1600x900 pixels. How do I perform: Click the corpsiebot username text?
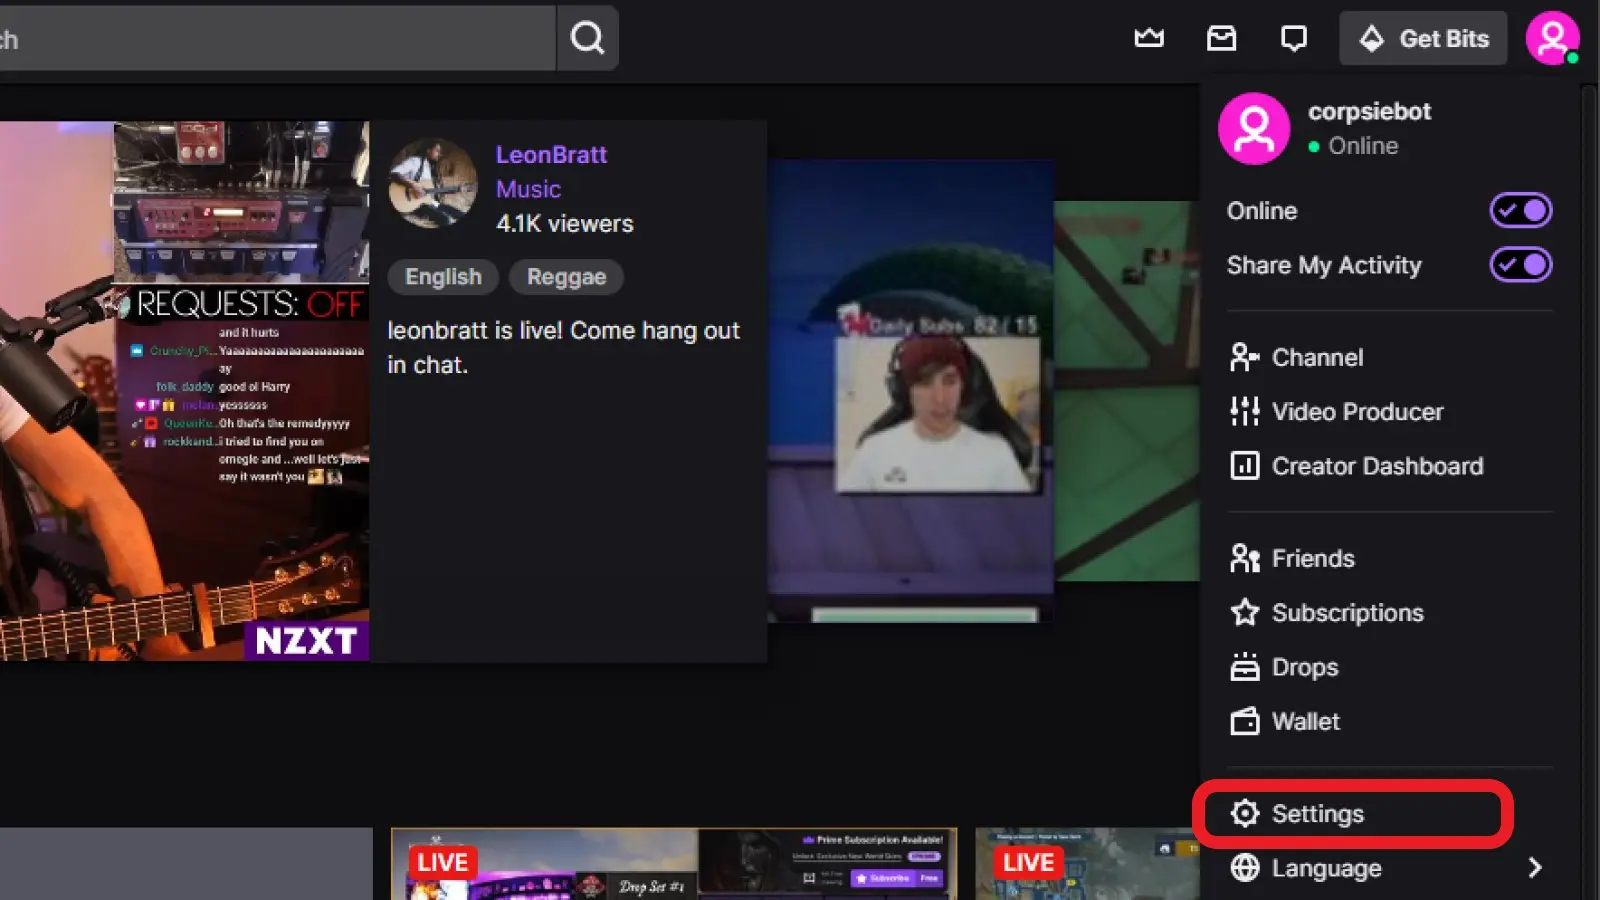[1369, 111]
